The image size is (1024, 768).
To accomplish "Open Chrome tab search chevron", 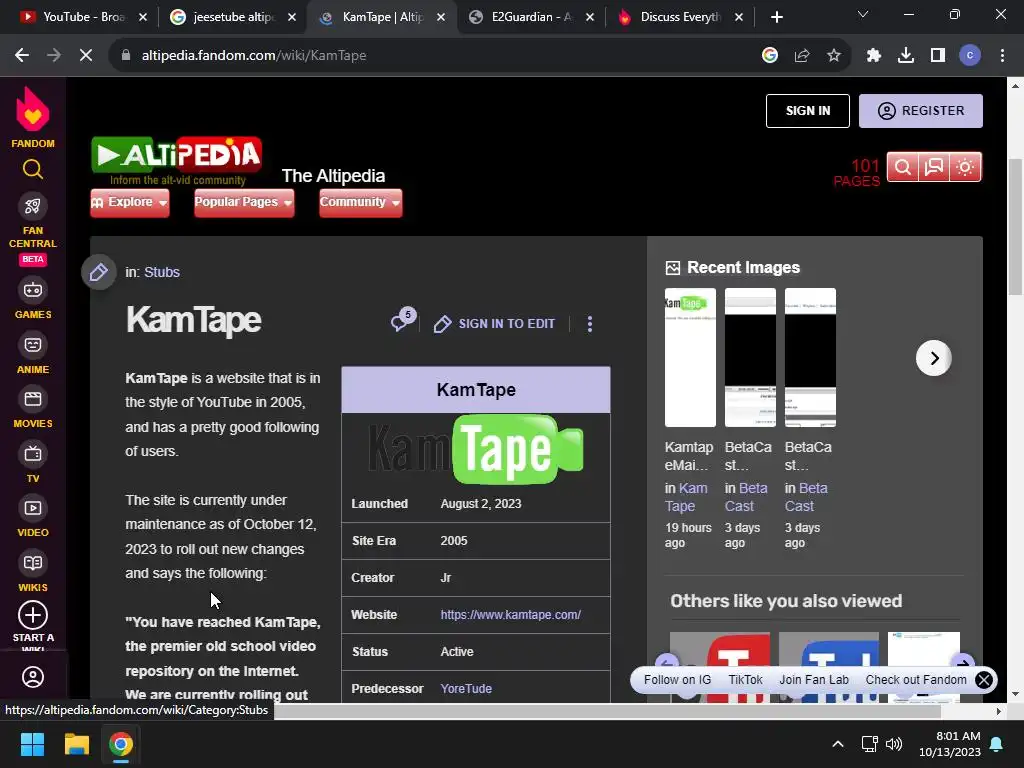I will click(x=863, y=14).
